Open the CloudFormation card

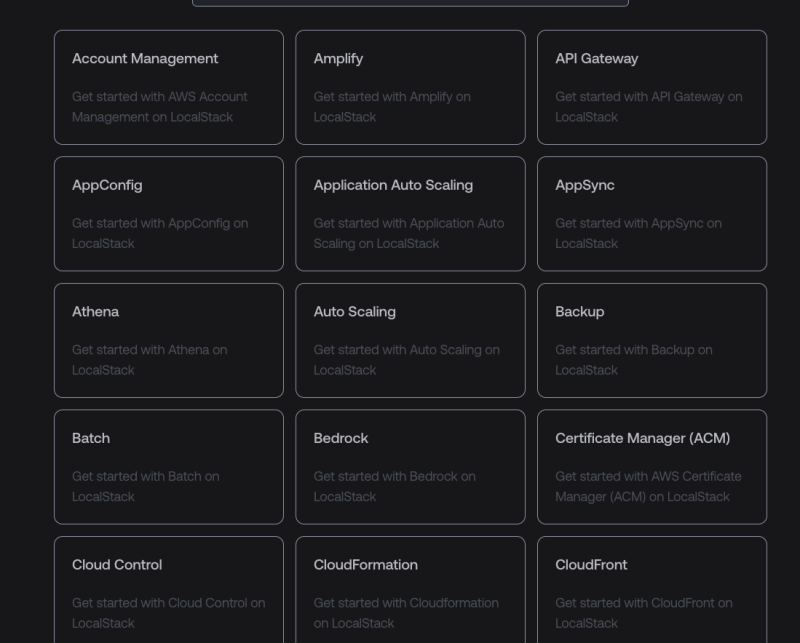pyautogui.click(x=410, y=590)
